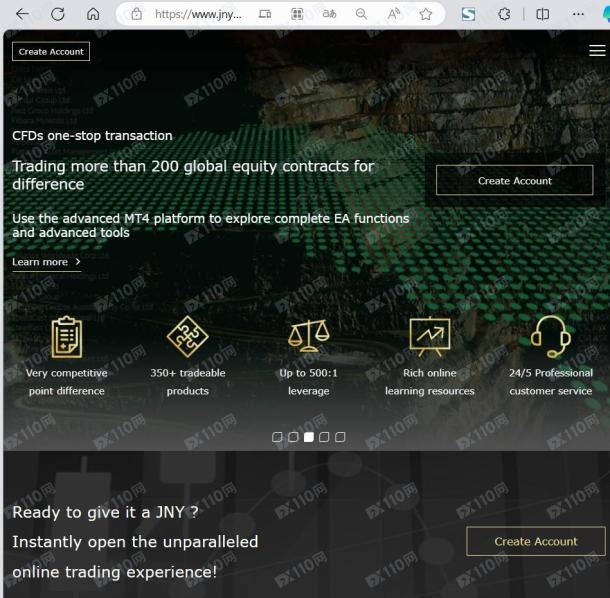Click 'online trading experience!' text
This screenshot has width=610, height=598.
point(114,572)
